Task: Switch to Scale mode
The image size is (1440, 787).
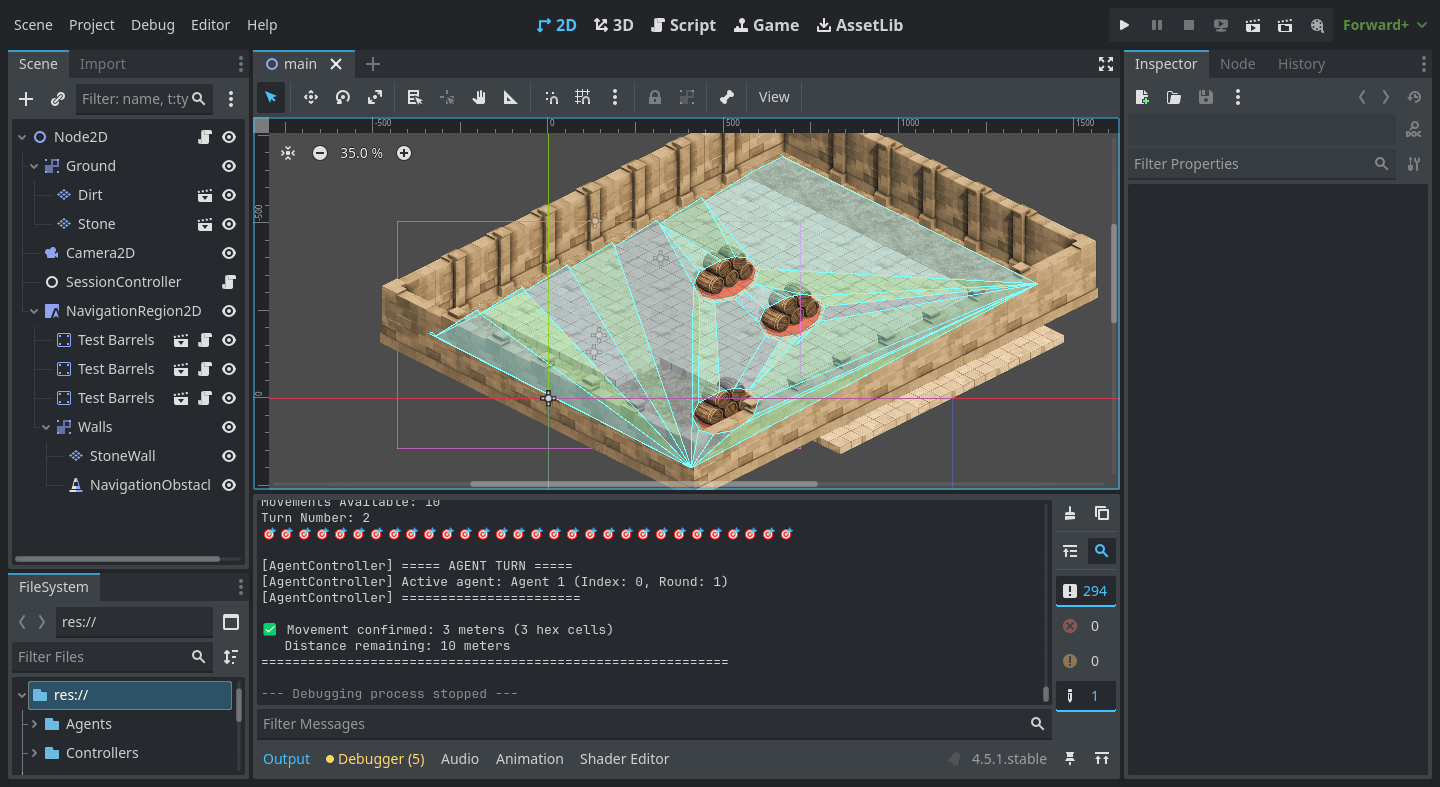Action: [x=375, y=97]
